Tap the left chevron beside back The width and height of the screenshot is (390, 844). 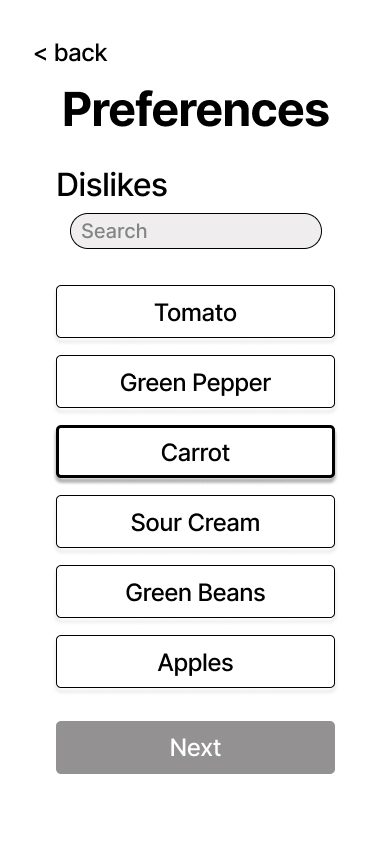(40, 54)
